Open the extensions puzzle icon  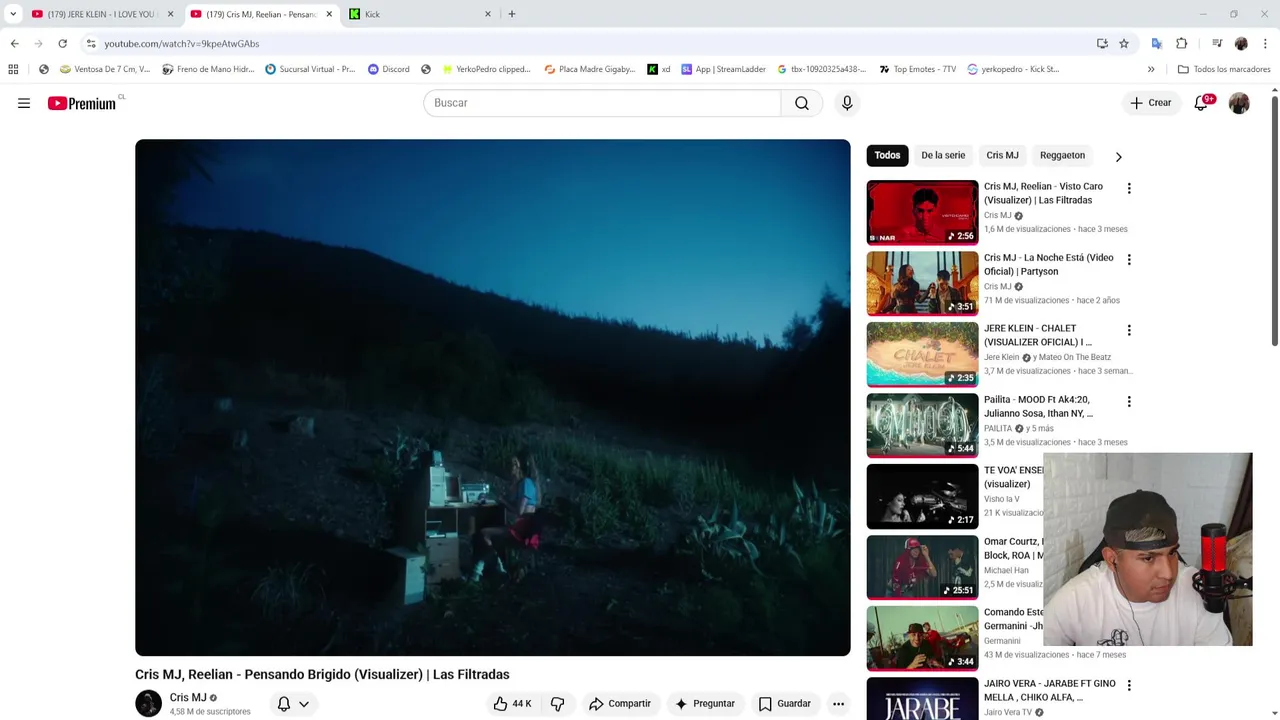coord(1182,44)
